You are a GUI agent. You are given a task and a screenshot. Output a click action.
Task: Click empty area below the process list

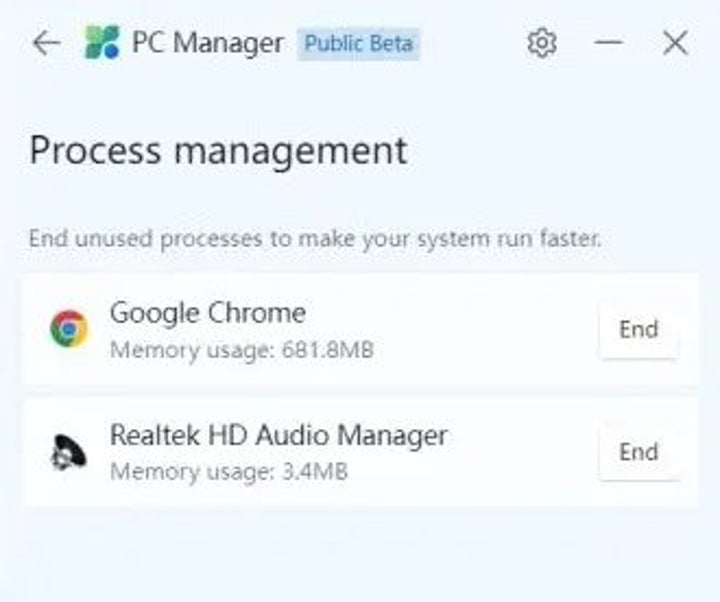pyautogui.click(x=360, y=555)
